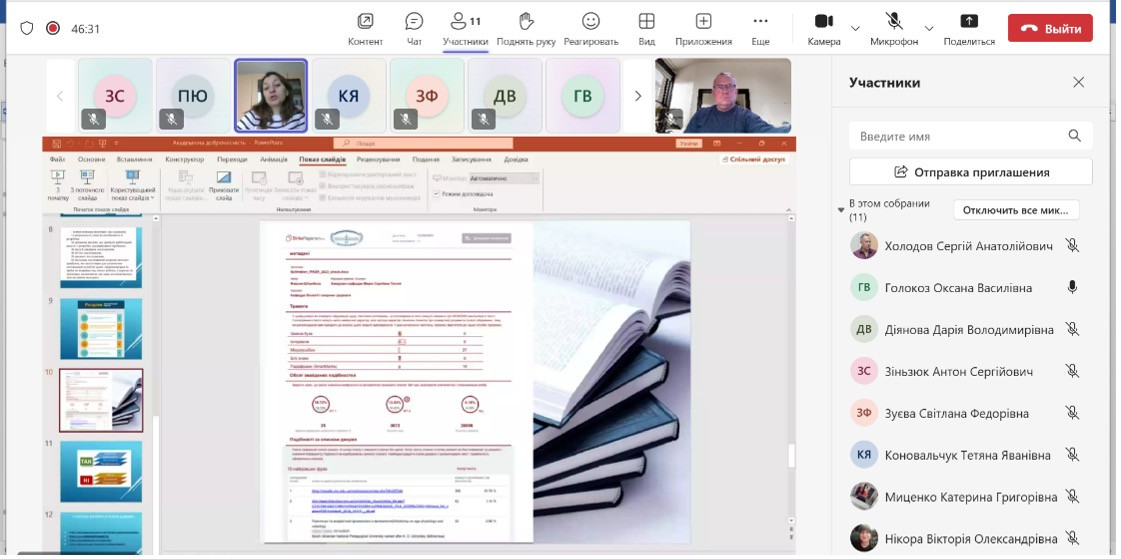Toggle mic for Діянова Дарія Володимирівна
The height and width of the screenshot is (559, 1121).
[1072, 330]
